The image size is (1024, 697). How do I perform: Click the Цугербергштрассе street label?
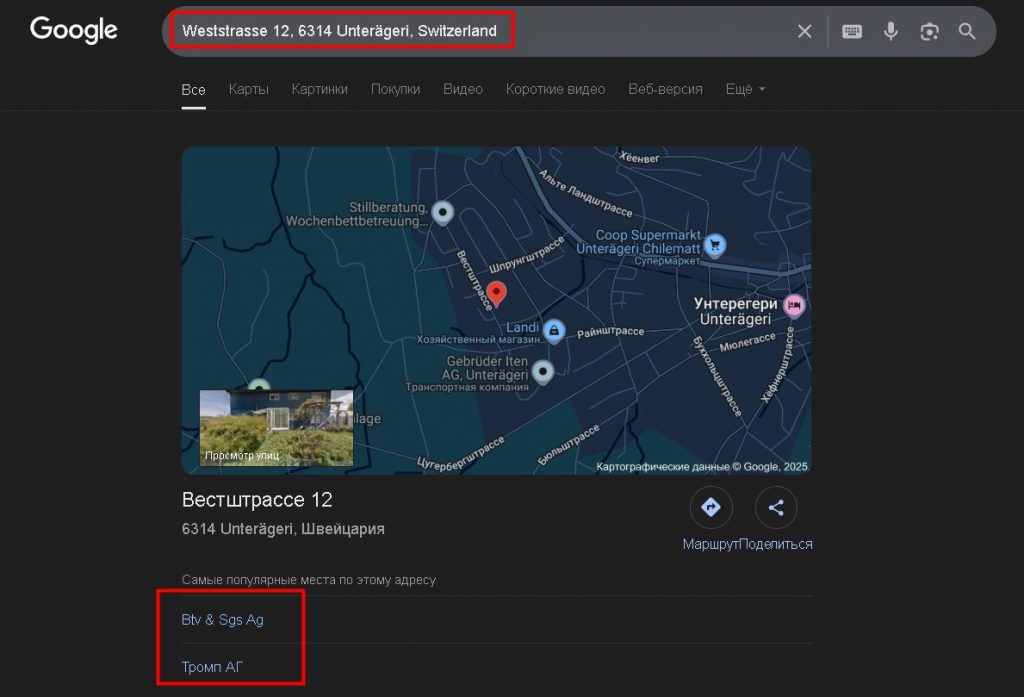(461, 453)
